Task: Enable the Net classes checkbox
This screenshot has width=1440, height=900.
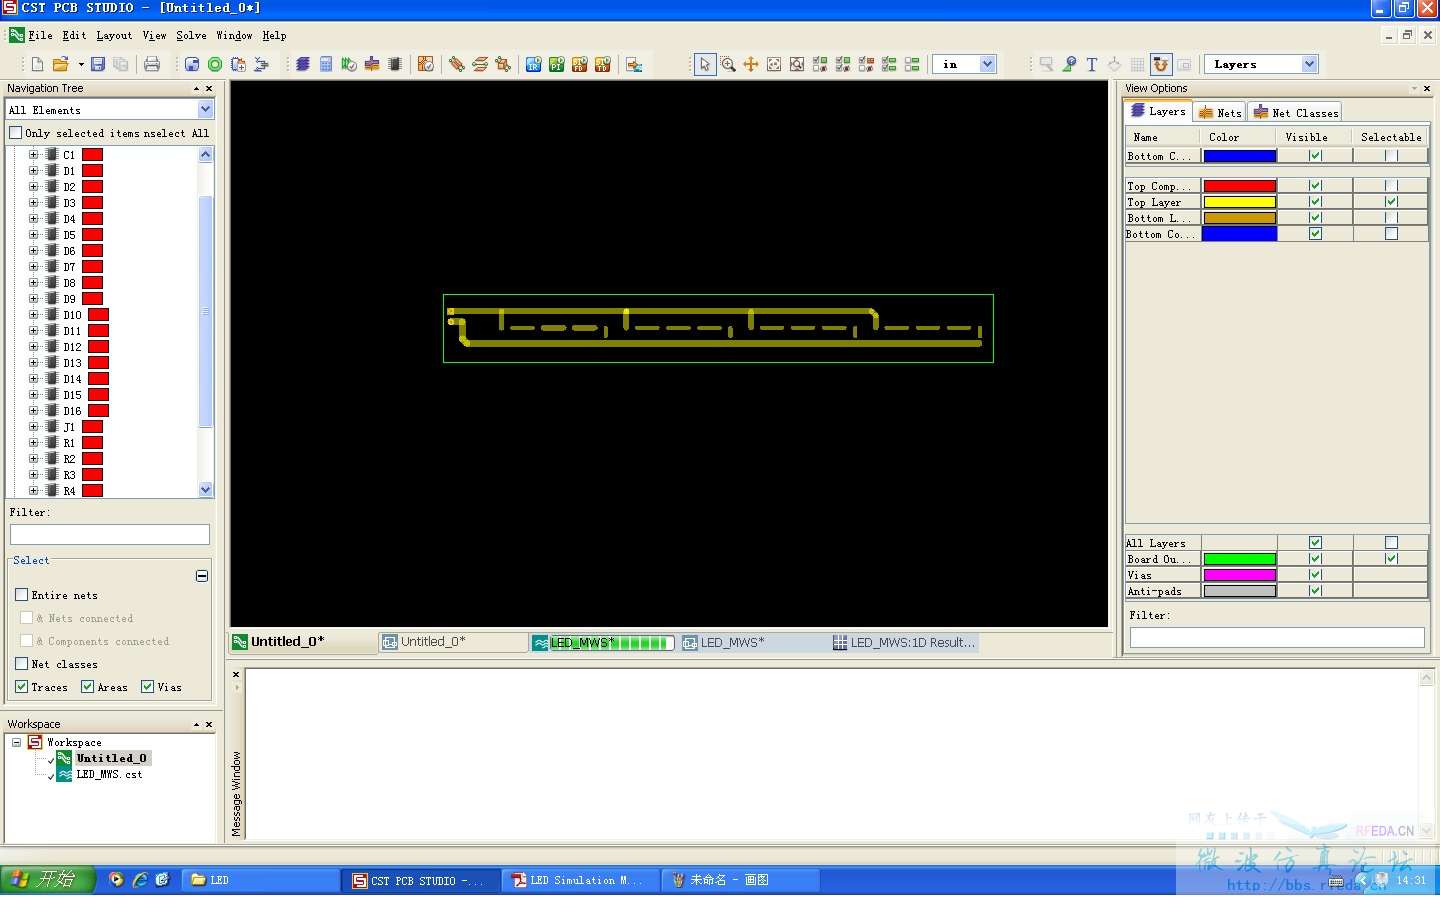Action: point(22,664)
